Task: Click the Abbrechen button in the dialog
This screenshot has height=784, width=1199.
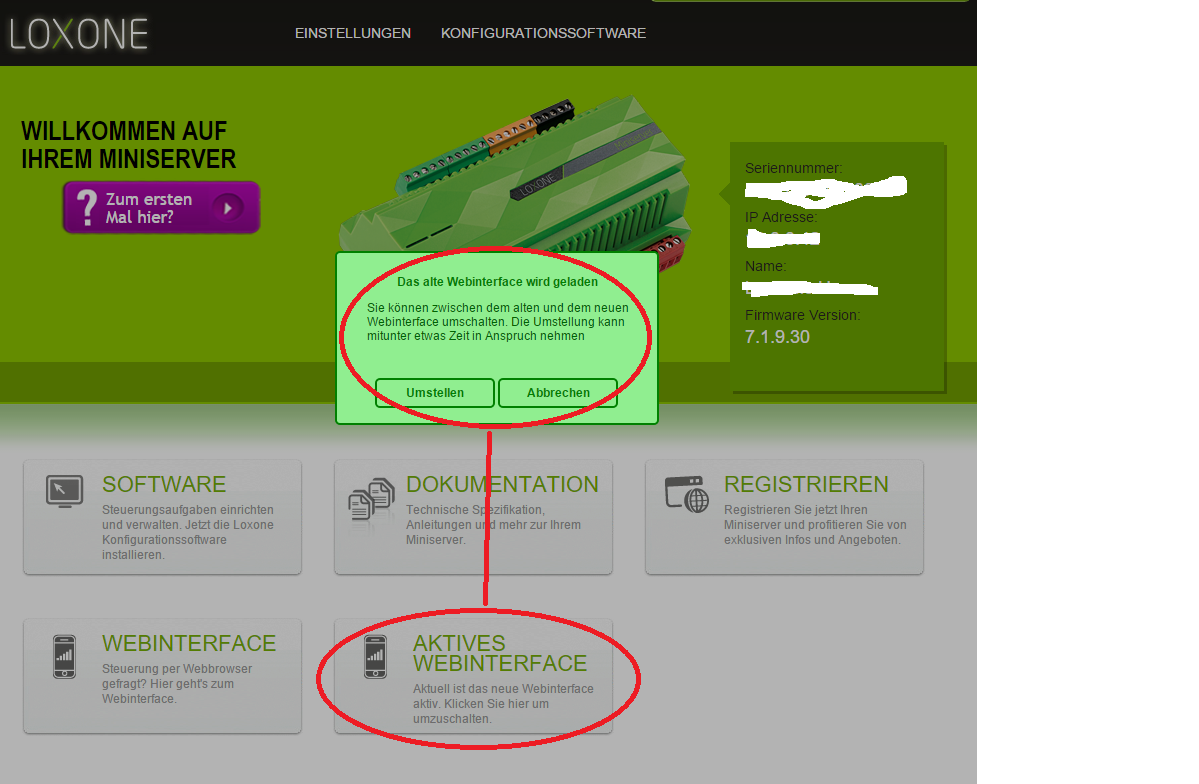Action: pos(558,392)
